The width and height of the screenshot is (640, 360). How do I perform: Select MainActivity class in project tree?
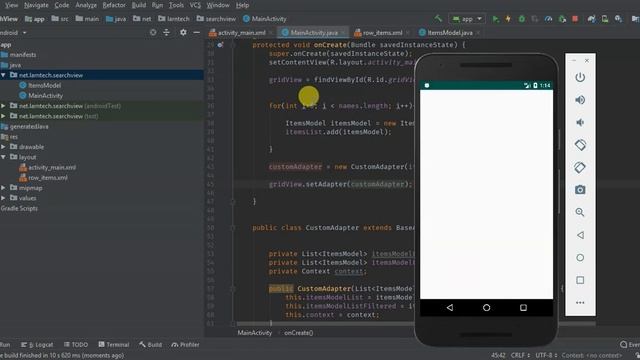pyautogui.click(x=41, y=96)
